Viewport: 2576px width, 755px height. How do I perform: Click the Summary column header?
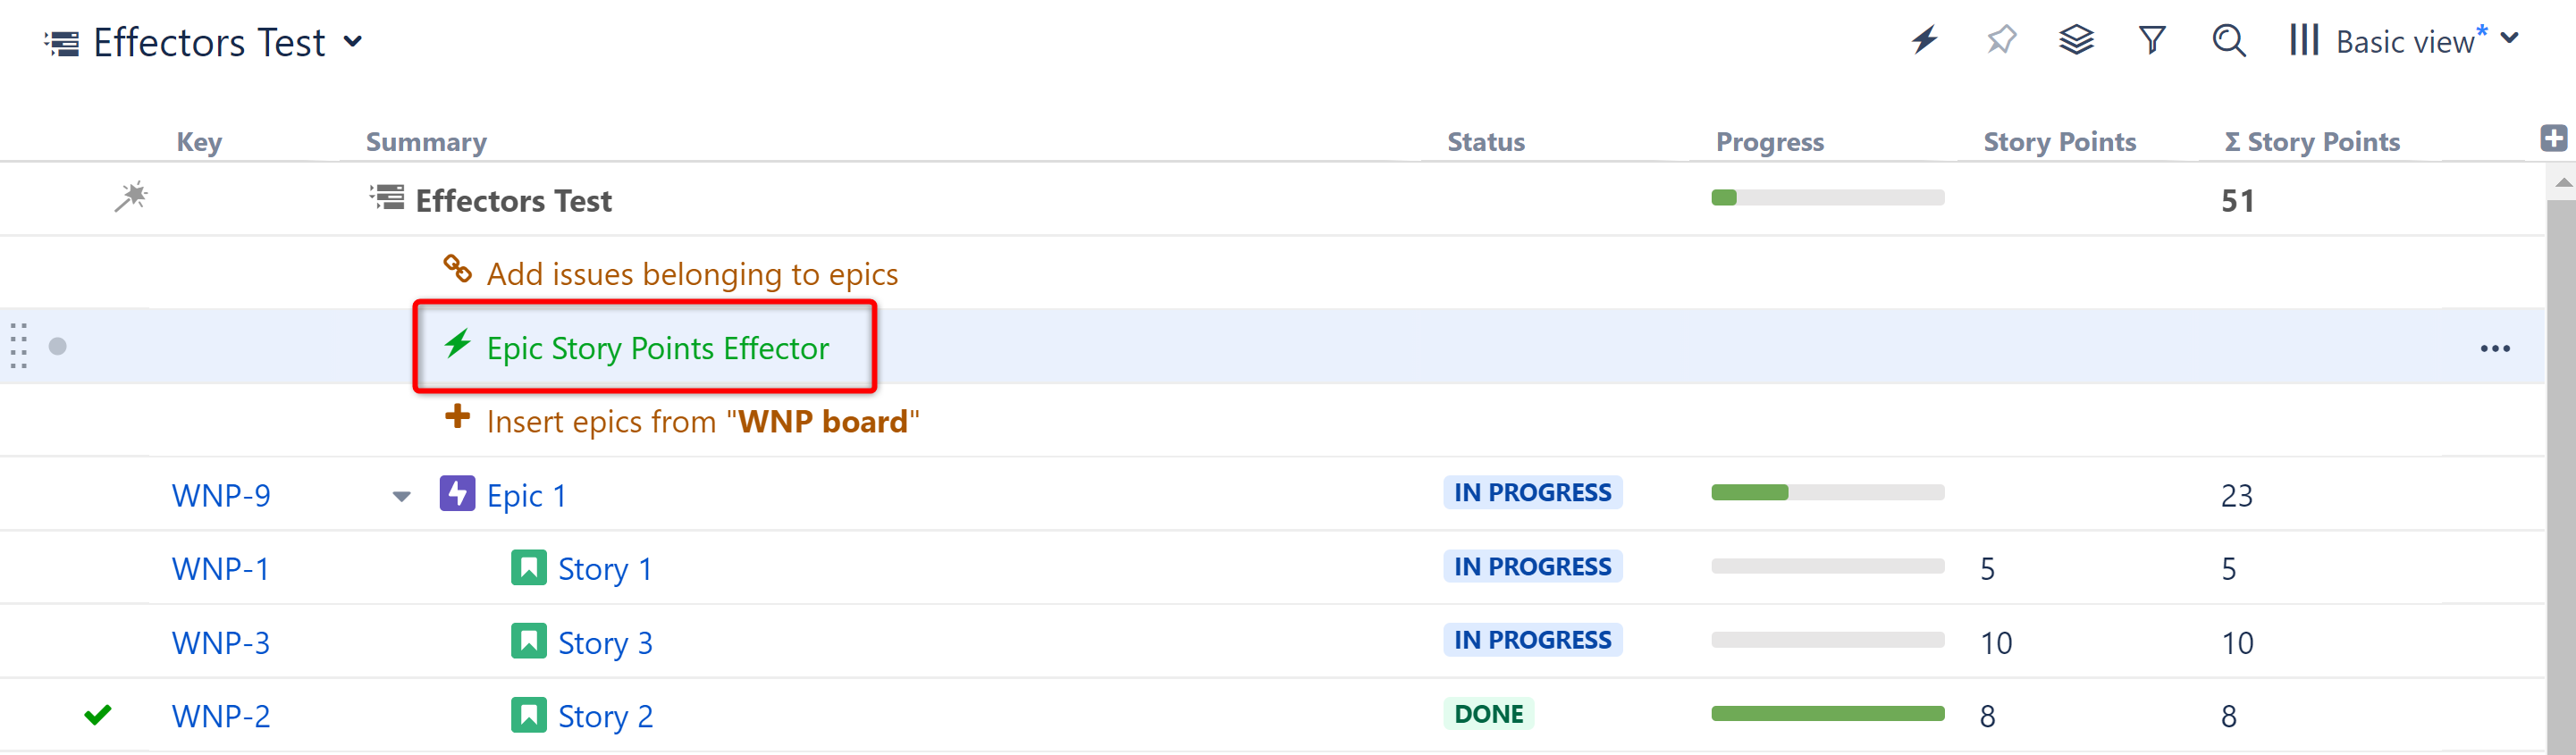coord(426,142)
